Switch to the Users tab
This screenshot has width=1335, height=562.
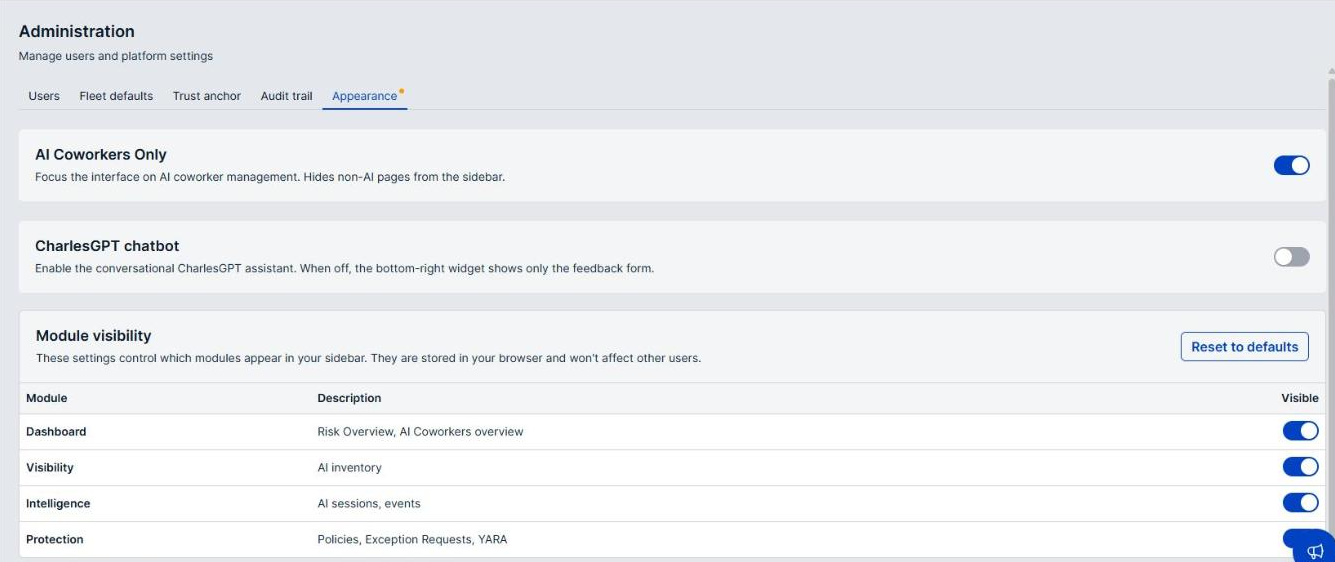point(44,96)
